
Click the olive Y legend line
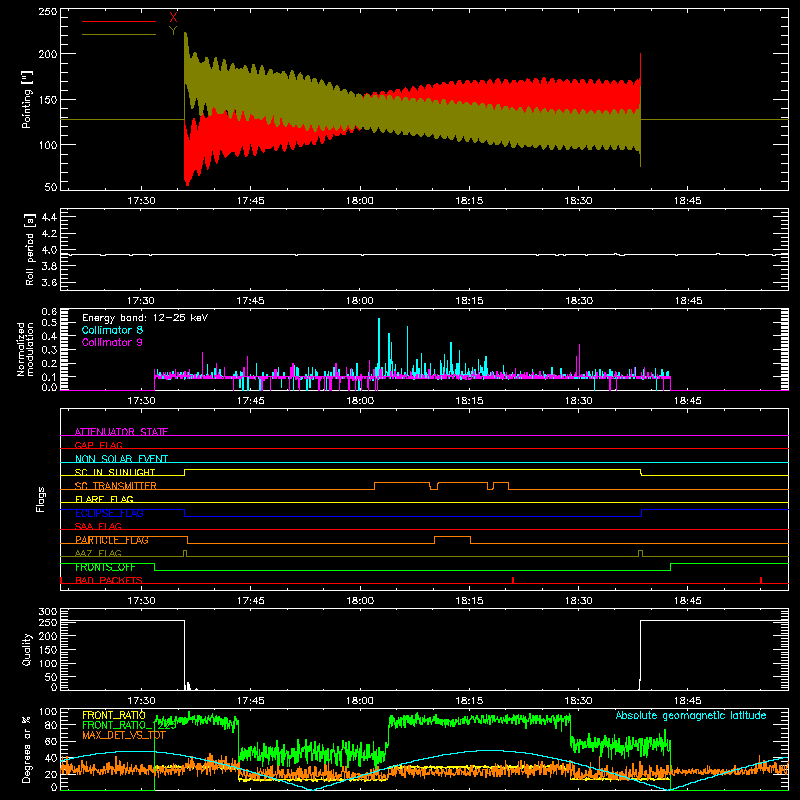119,34
